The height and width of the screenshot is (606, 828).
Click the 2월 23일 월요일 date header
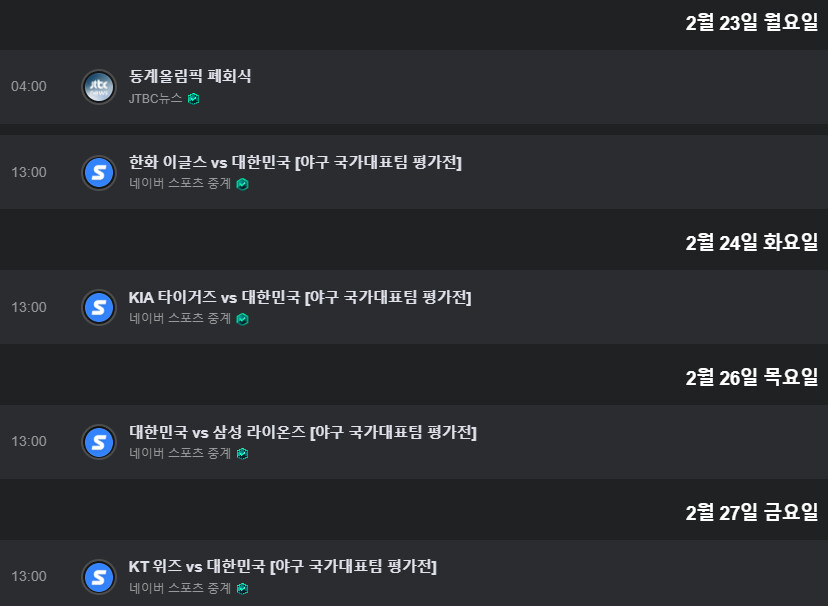pyautogui.click(x=751, y=22)
